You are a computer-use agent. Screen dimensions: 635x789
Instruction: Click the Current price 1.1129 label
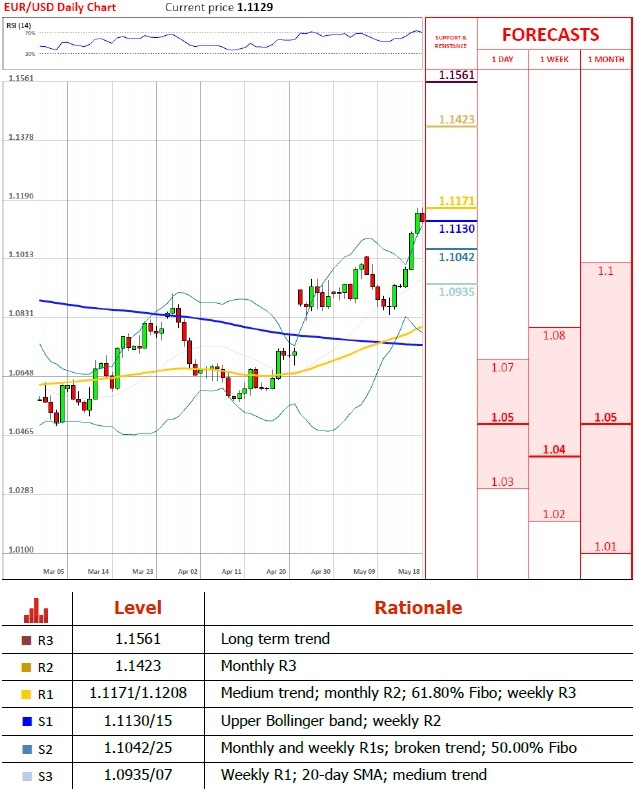[219, 8]
